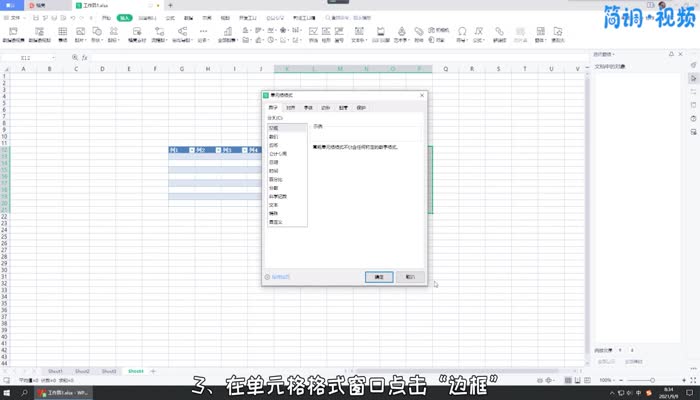Viewport: 700px width, 400px height.
Task: Click the 确定 button in the dialog
Action: (379, 276)
